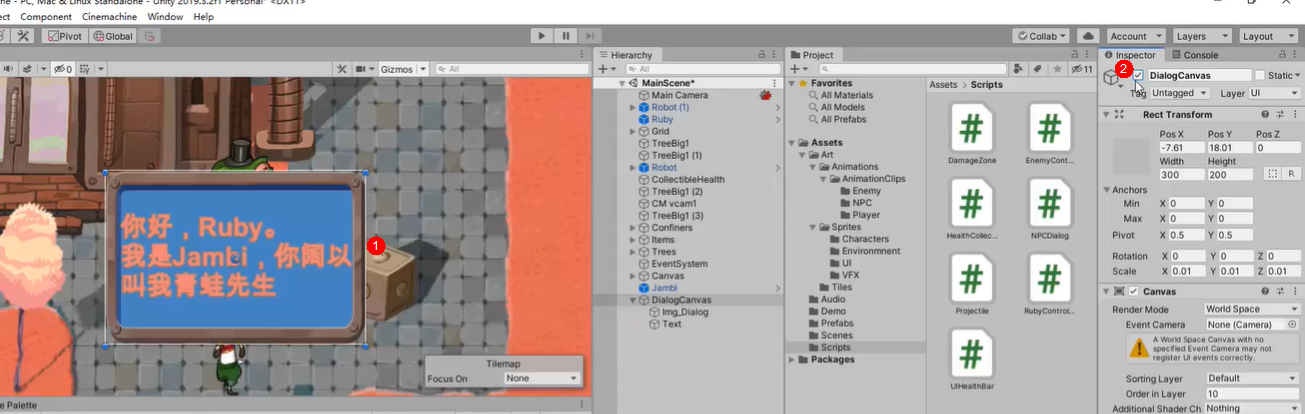
Task: Collapse the DialogCanvas object
Action: (632, 299)
